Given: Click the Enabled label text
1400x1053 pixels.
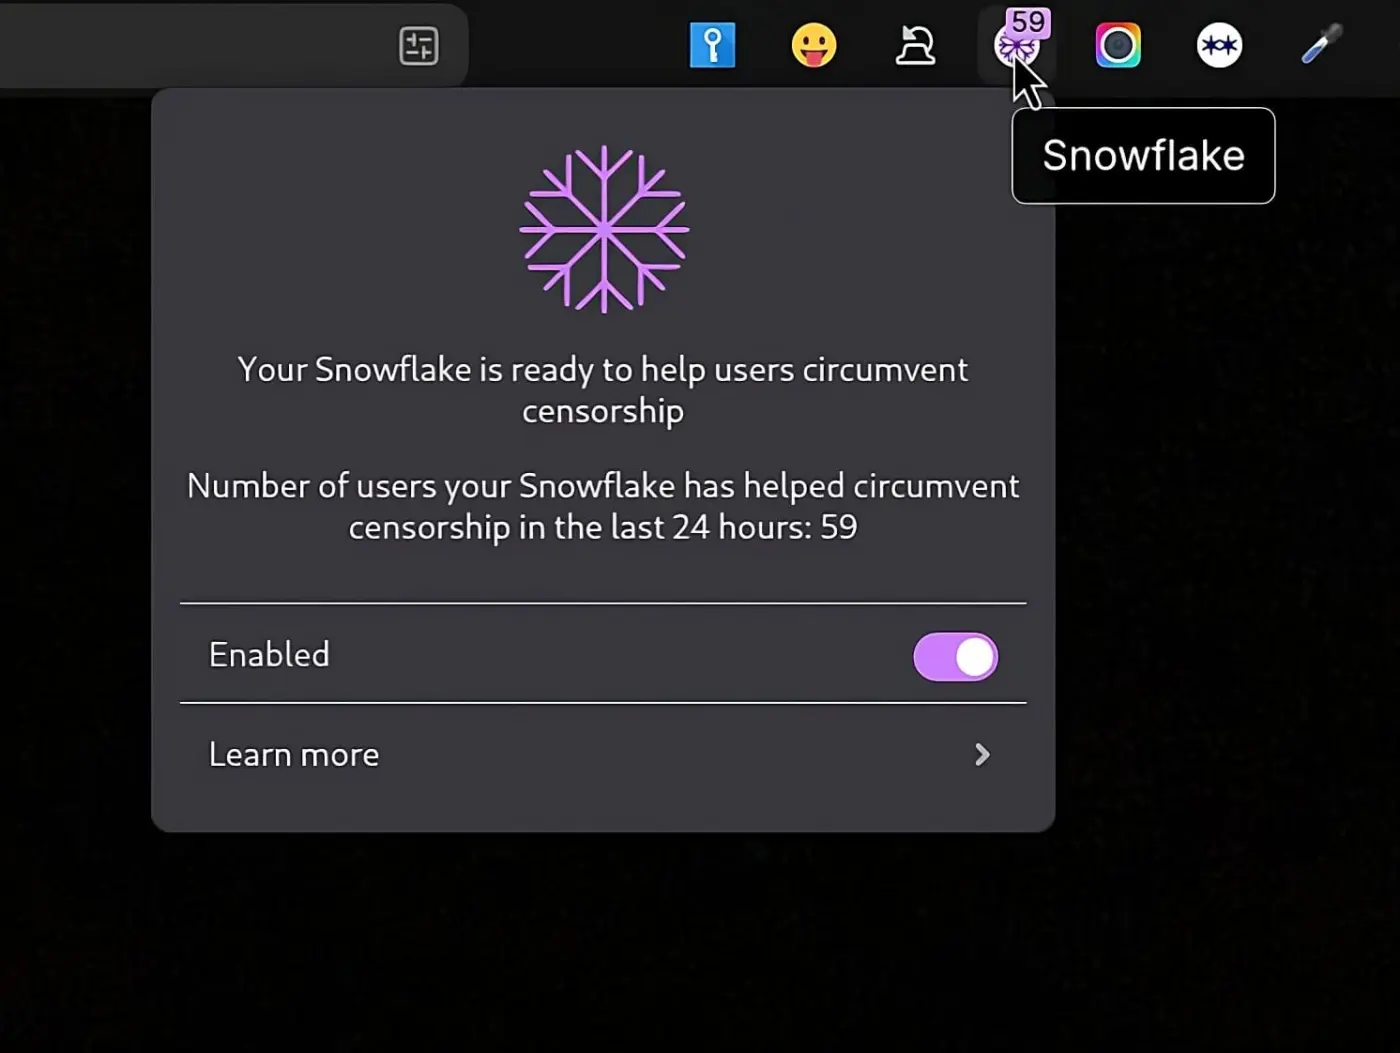Looking at the screenshot, I should coord(269,654).
